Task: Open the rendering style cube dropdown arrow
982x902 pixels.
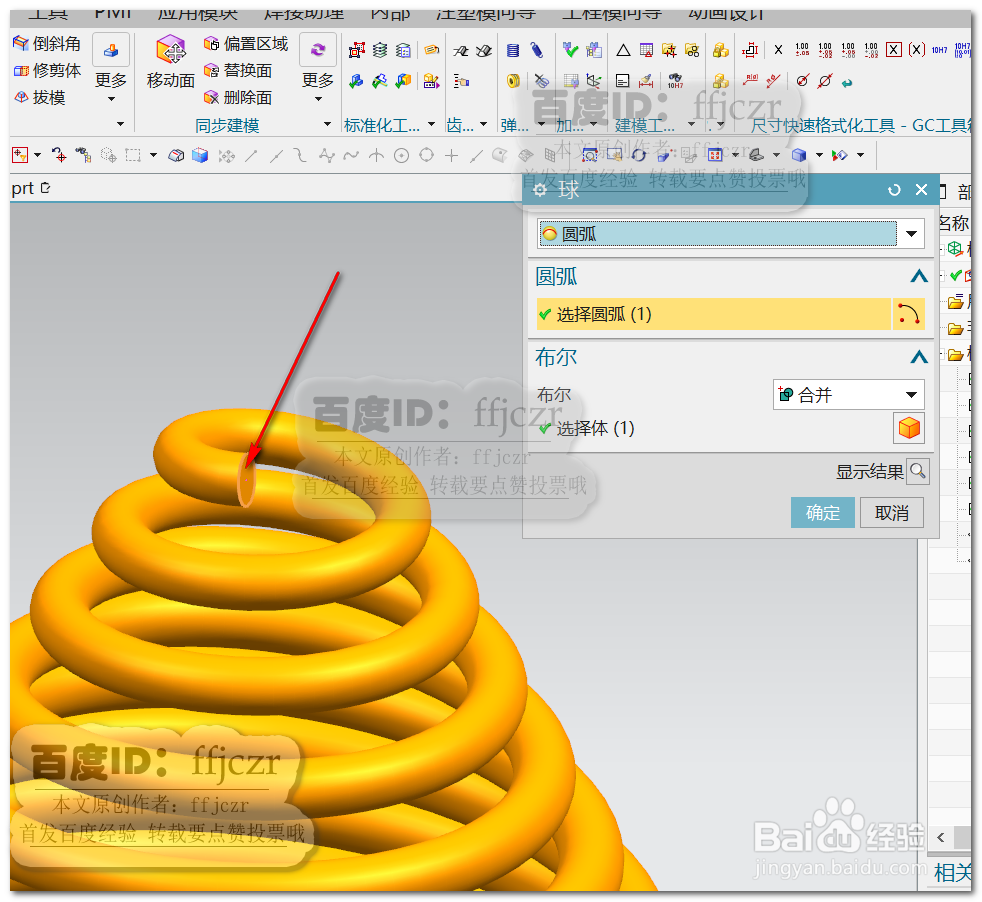Action: point(819,155)
